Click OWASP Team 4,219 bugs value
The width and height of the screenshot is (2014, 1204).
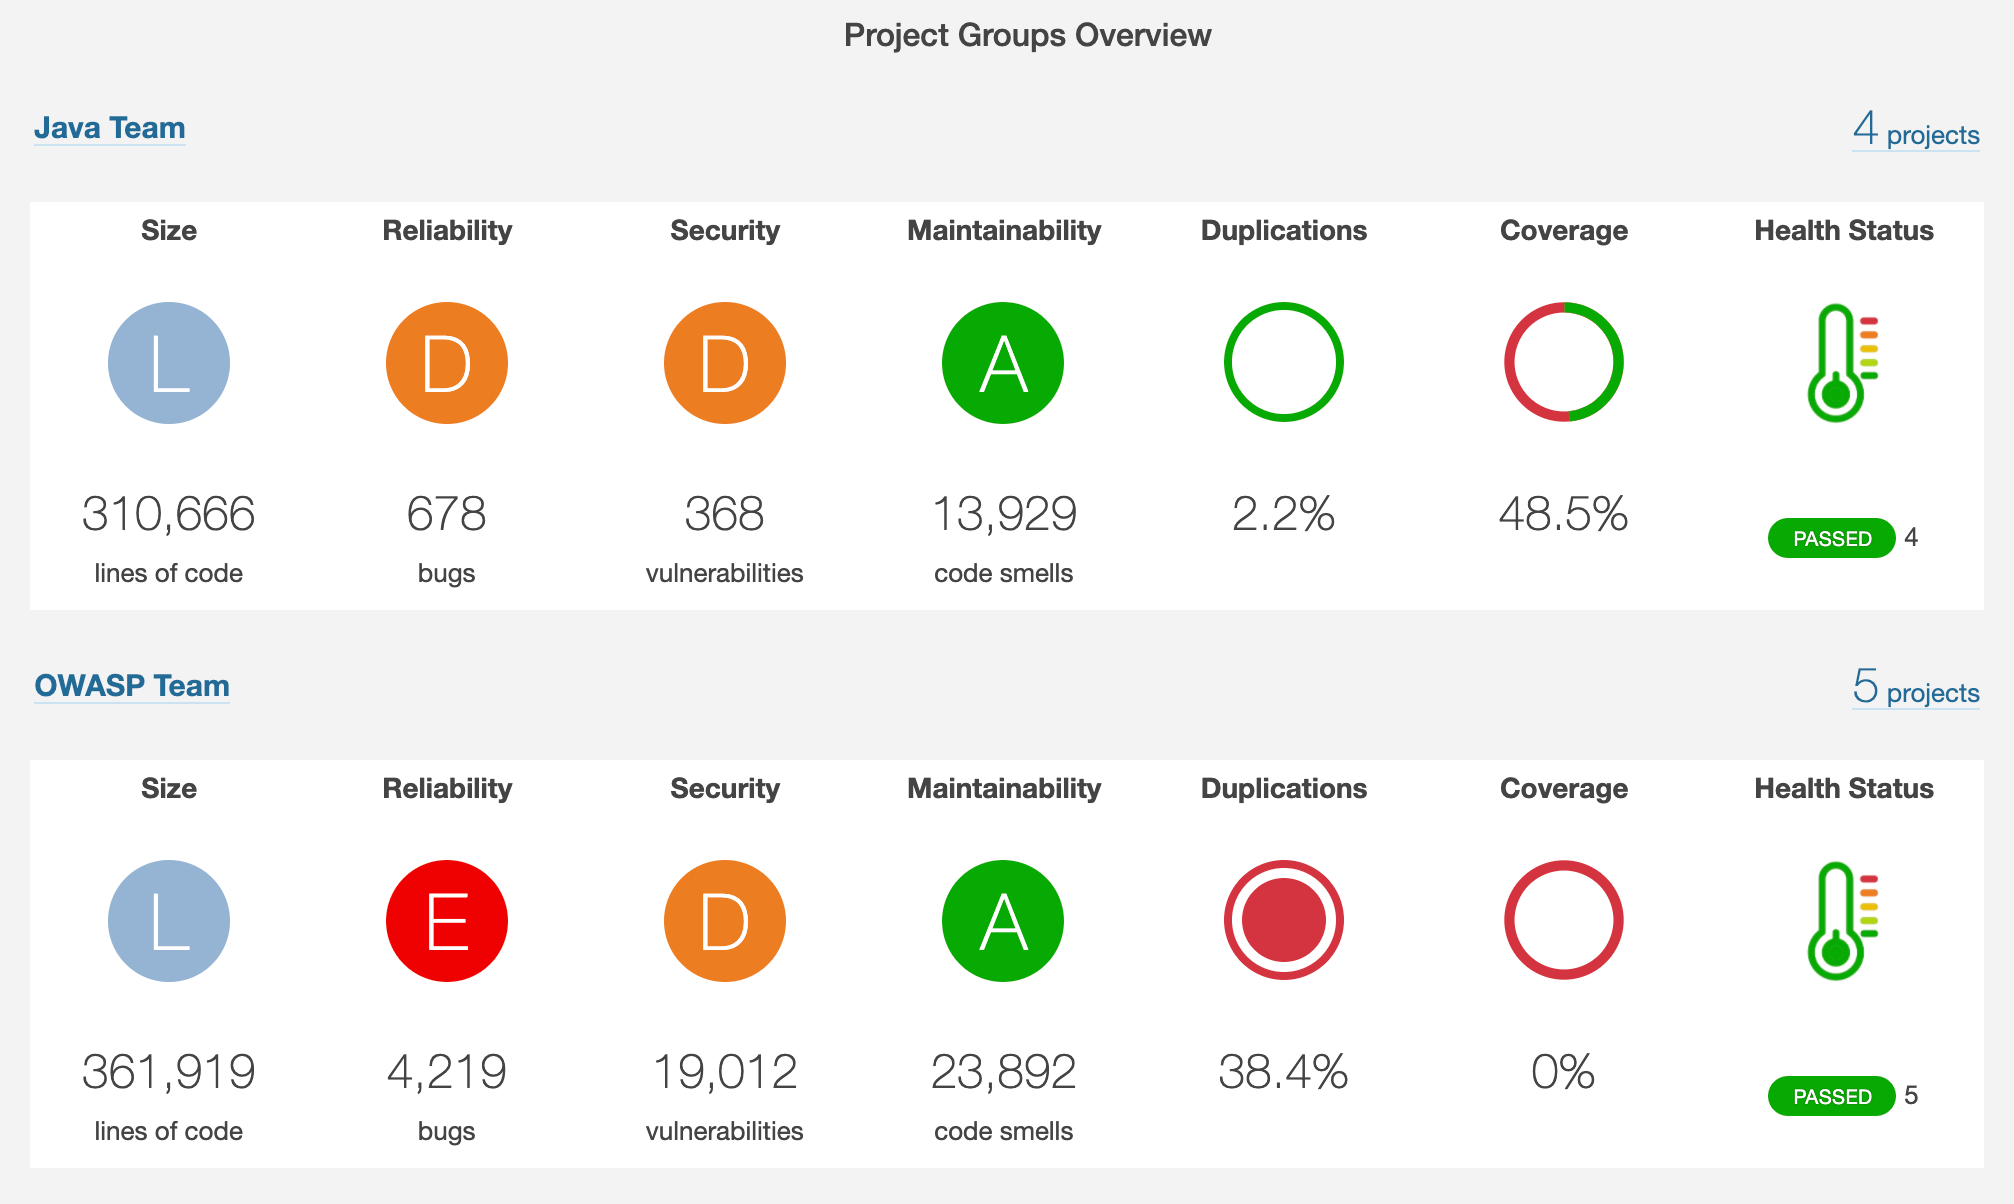[447, 1072]
